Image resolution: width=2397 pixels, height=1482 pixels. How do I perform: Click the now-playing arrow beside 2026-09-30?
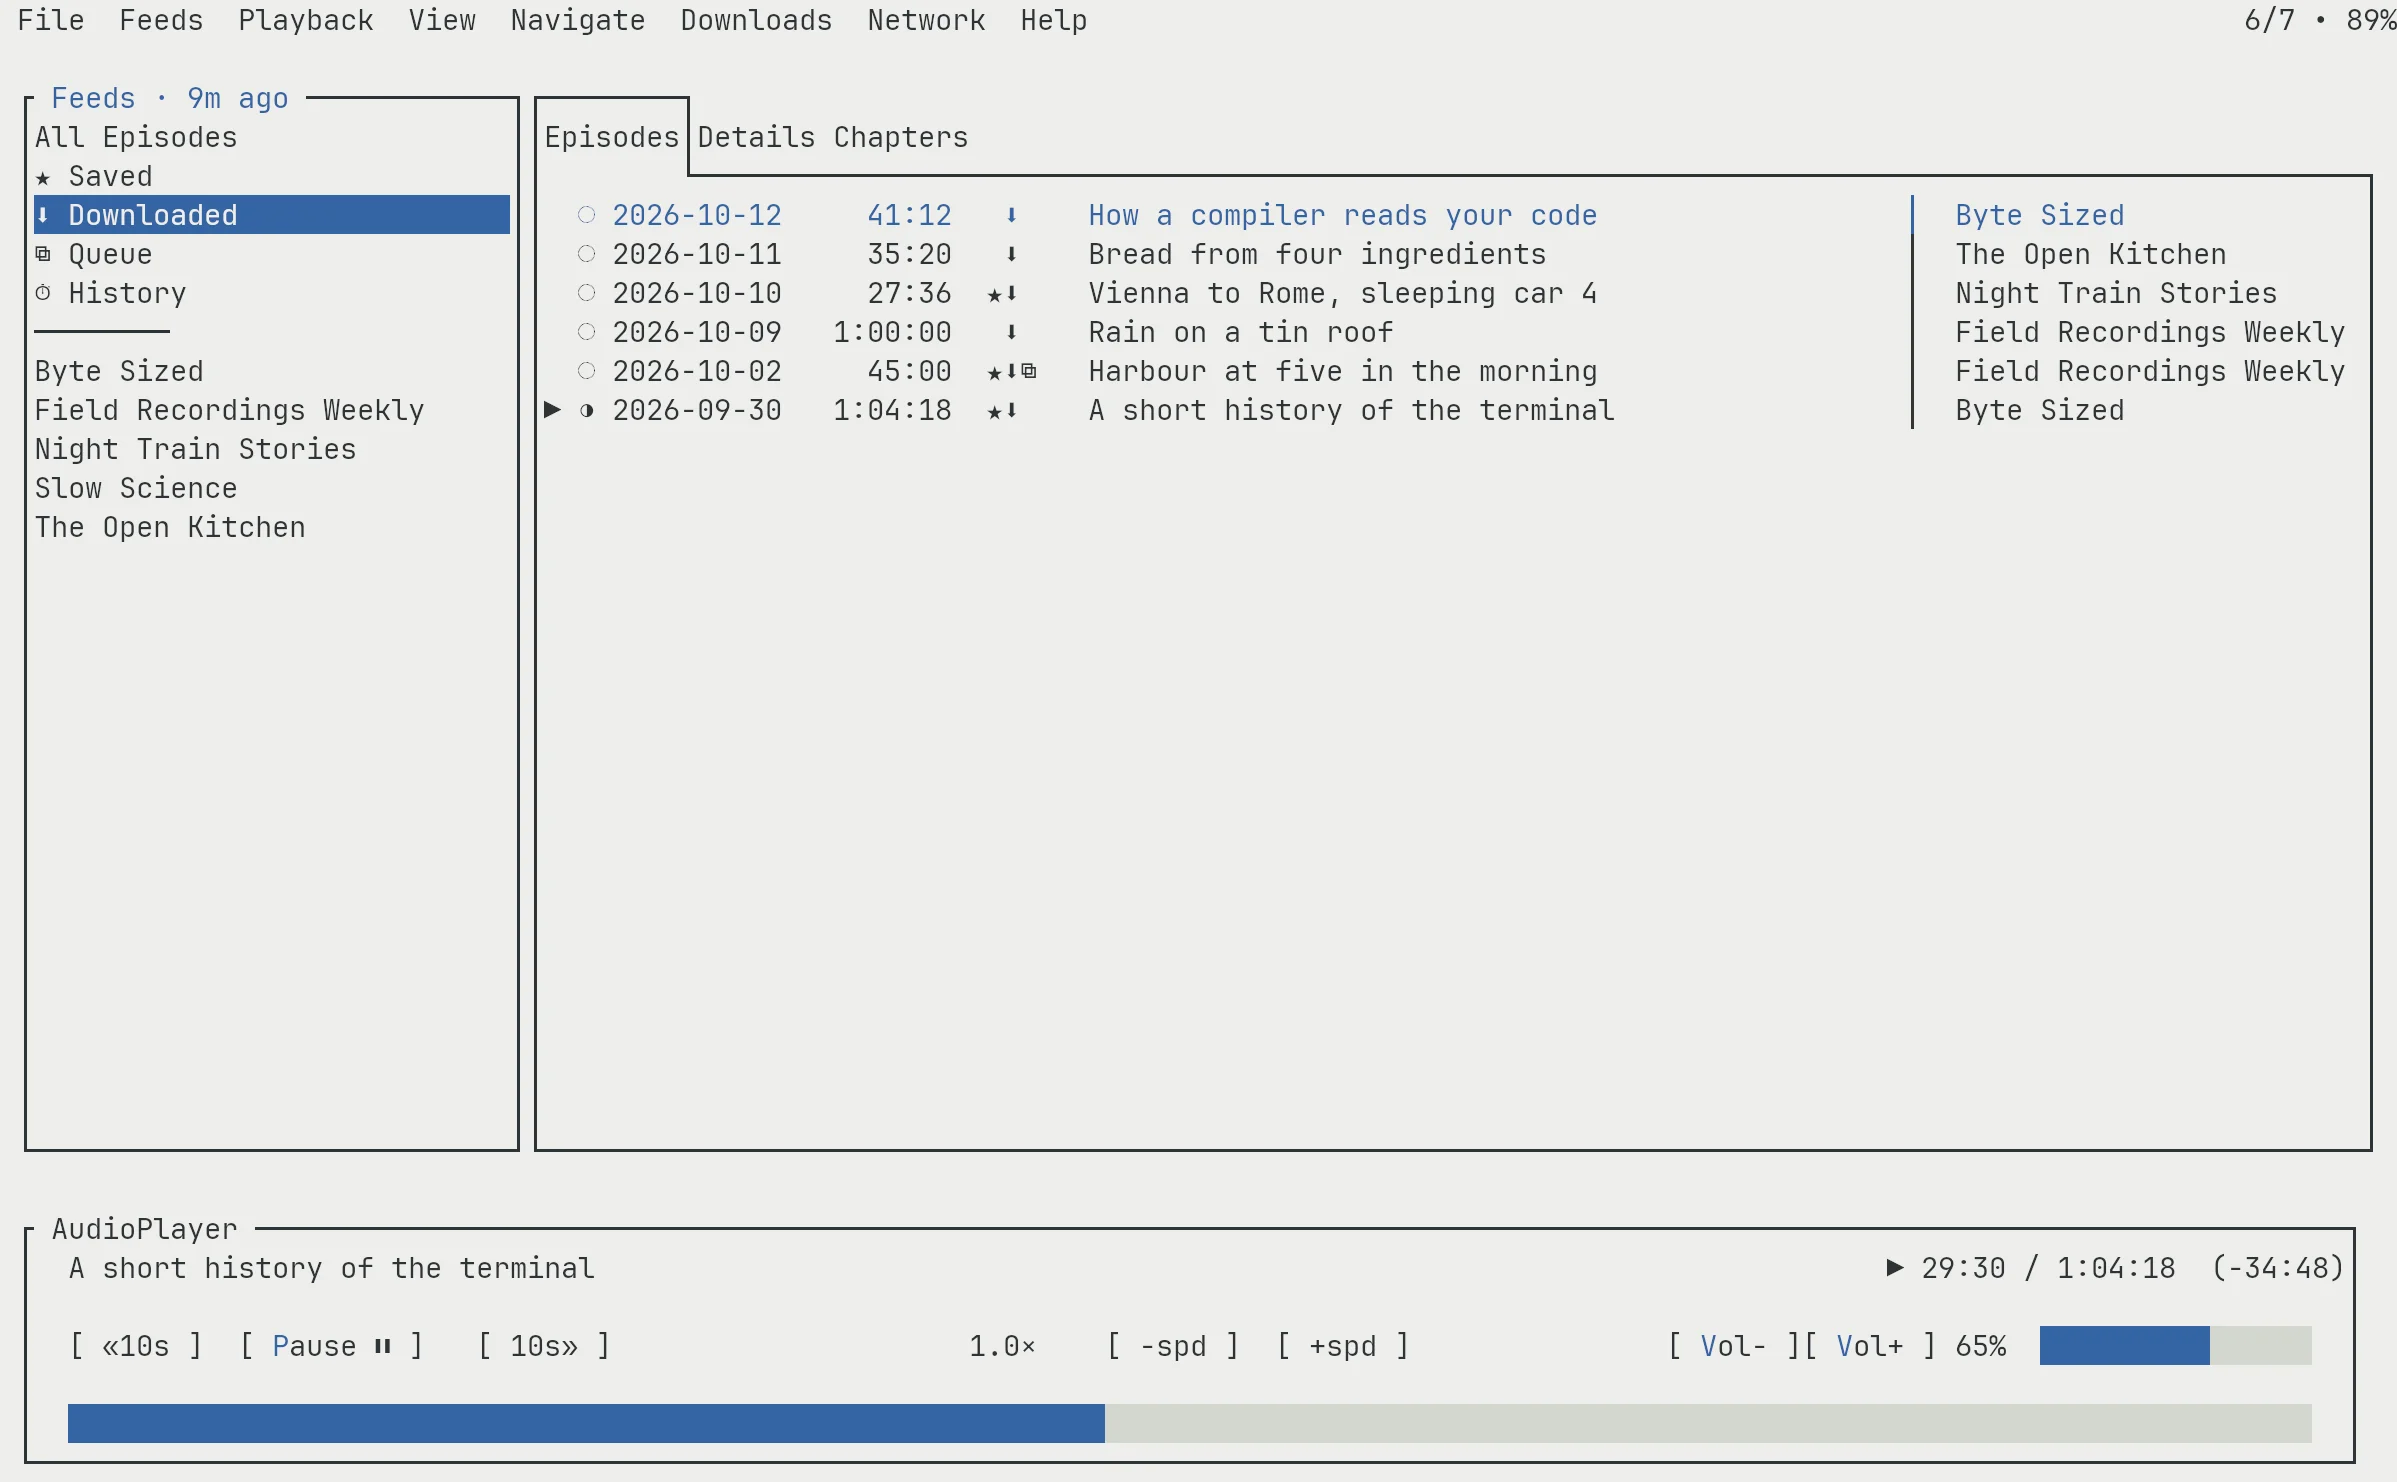pos(552,410)
